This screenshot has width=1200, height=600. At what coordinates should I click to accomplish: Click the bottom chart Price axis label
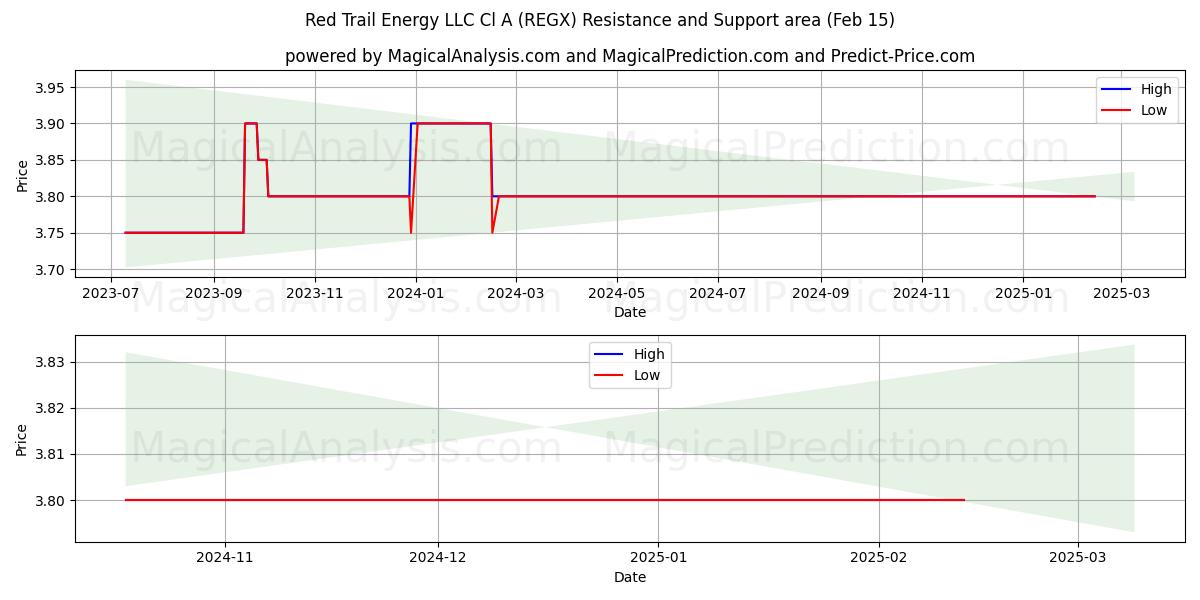(22, 438)
